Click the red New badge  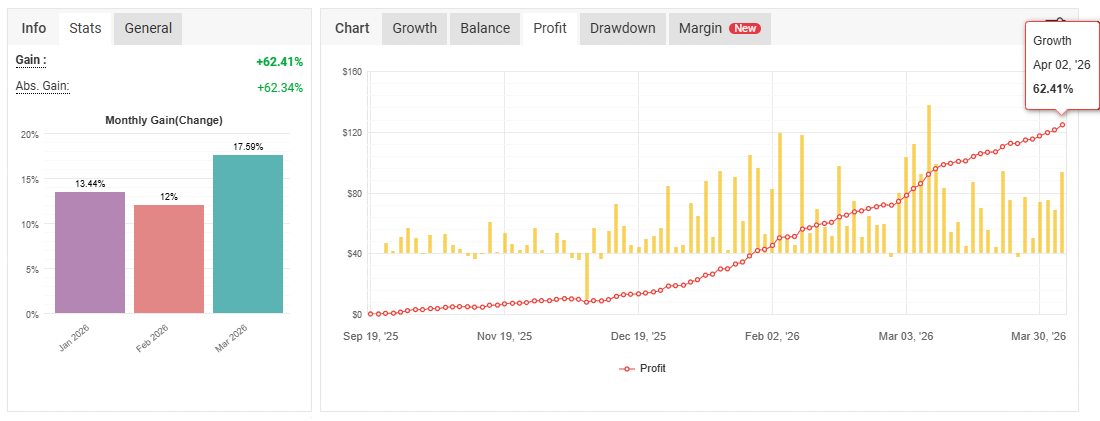(745, 28)
